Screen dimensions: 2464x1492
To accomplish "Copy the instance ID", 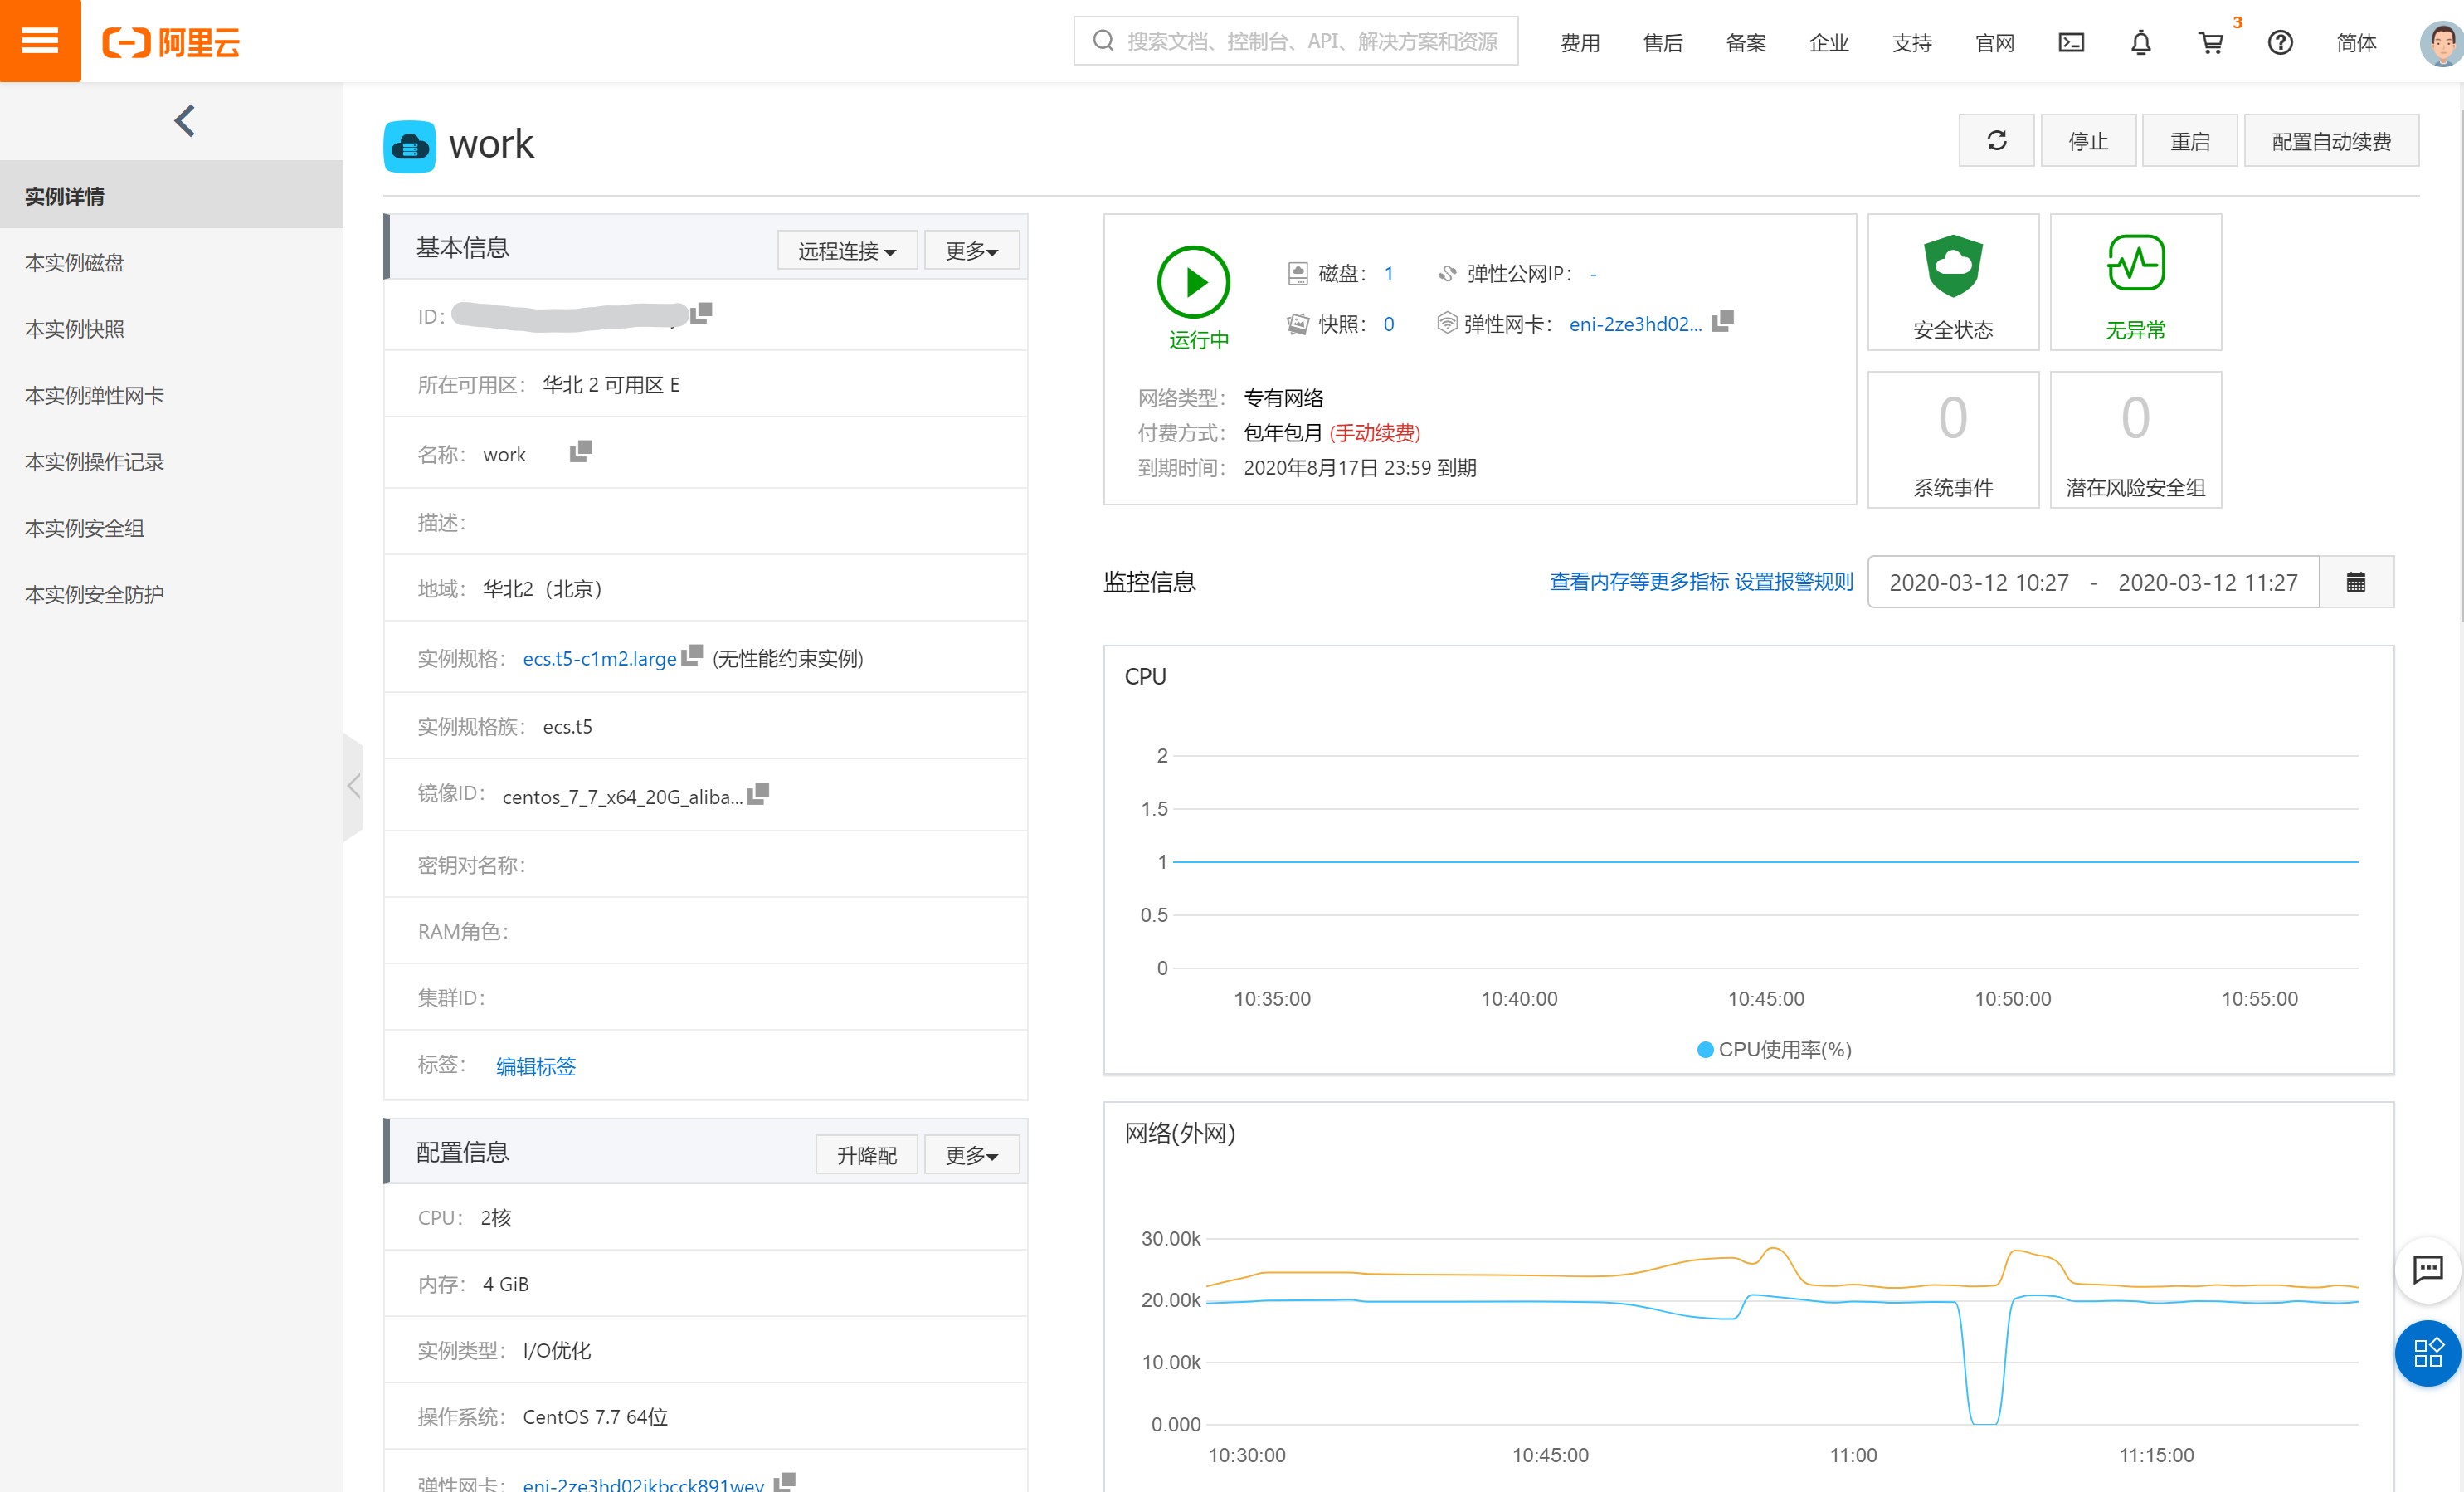I will pos(701,314).
